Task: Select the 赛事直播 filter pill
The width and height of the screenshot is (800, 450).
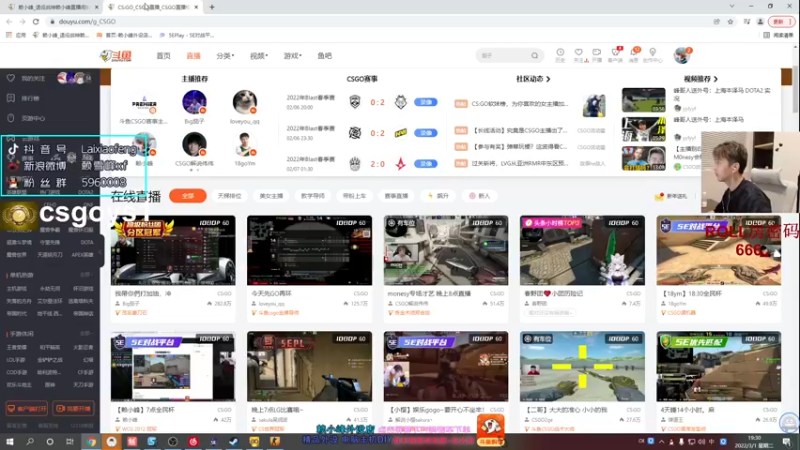Action: [396, 196]
